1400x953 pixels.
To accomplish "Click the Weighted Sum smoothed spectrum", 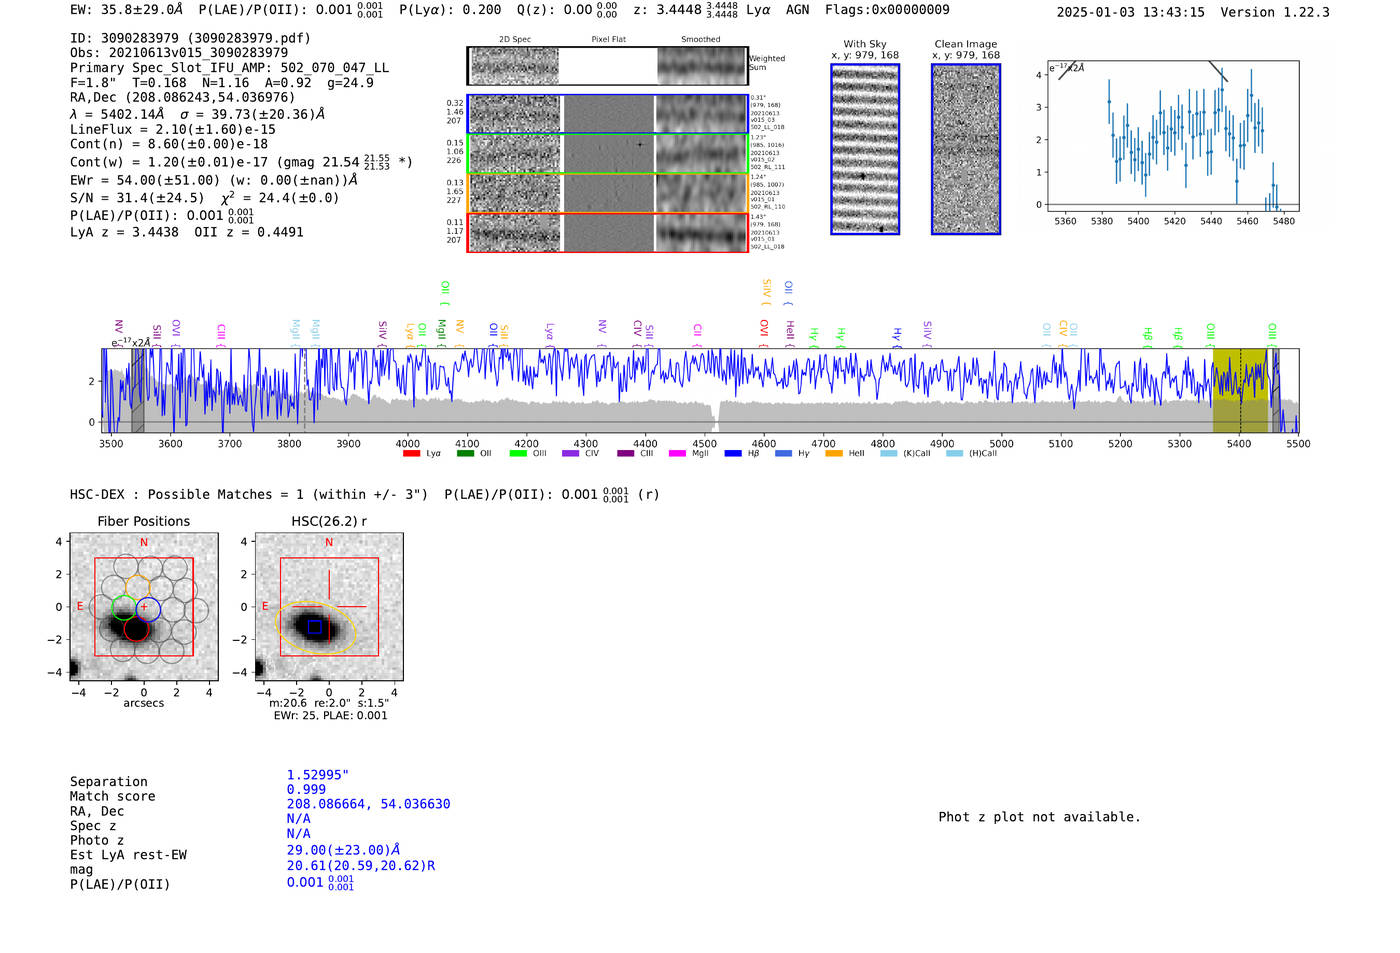I will coord(701,66).
